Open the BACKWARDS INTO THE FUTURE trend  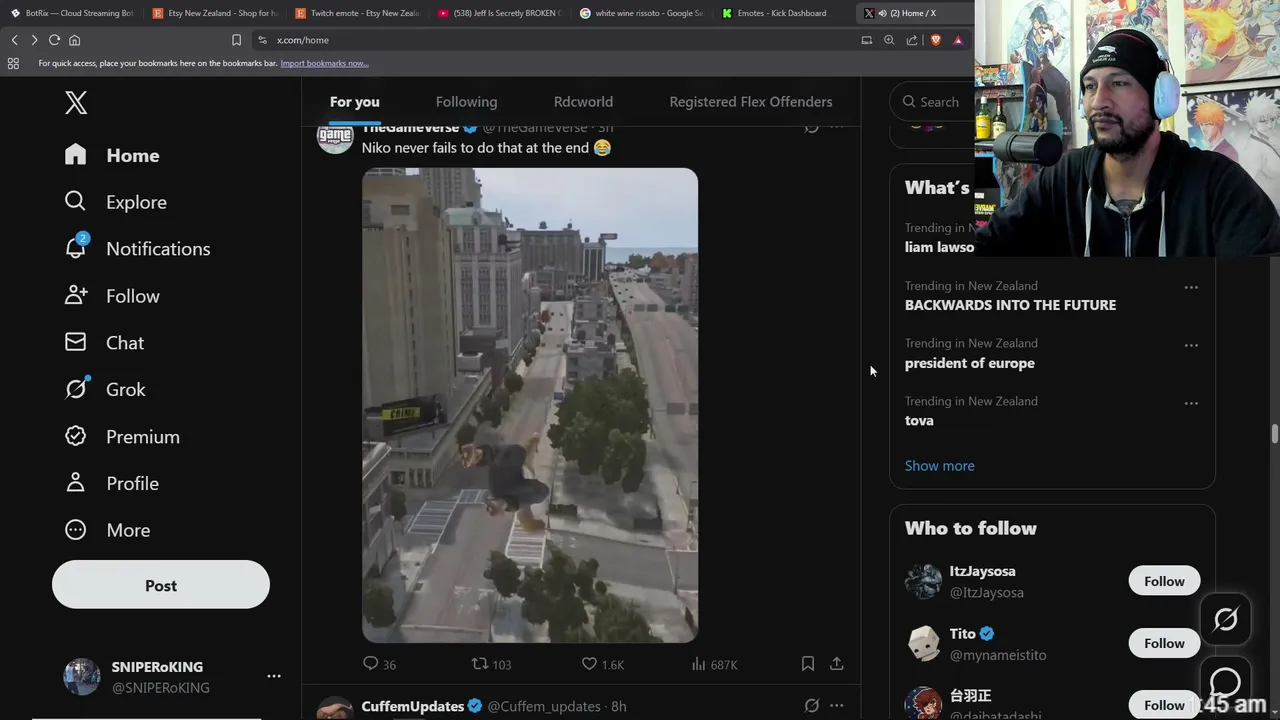click(x=1010, y=305)
